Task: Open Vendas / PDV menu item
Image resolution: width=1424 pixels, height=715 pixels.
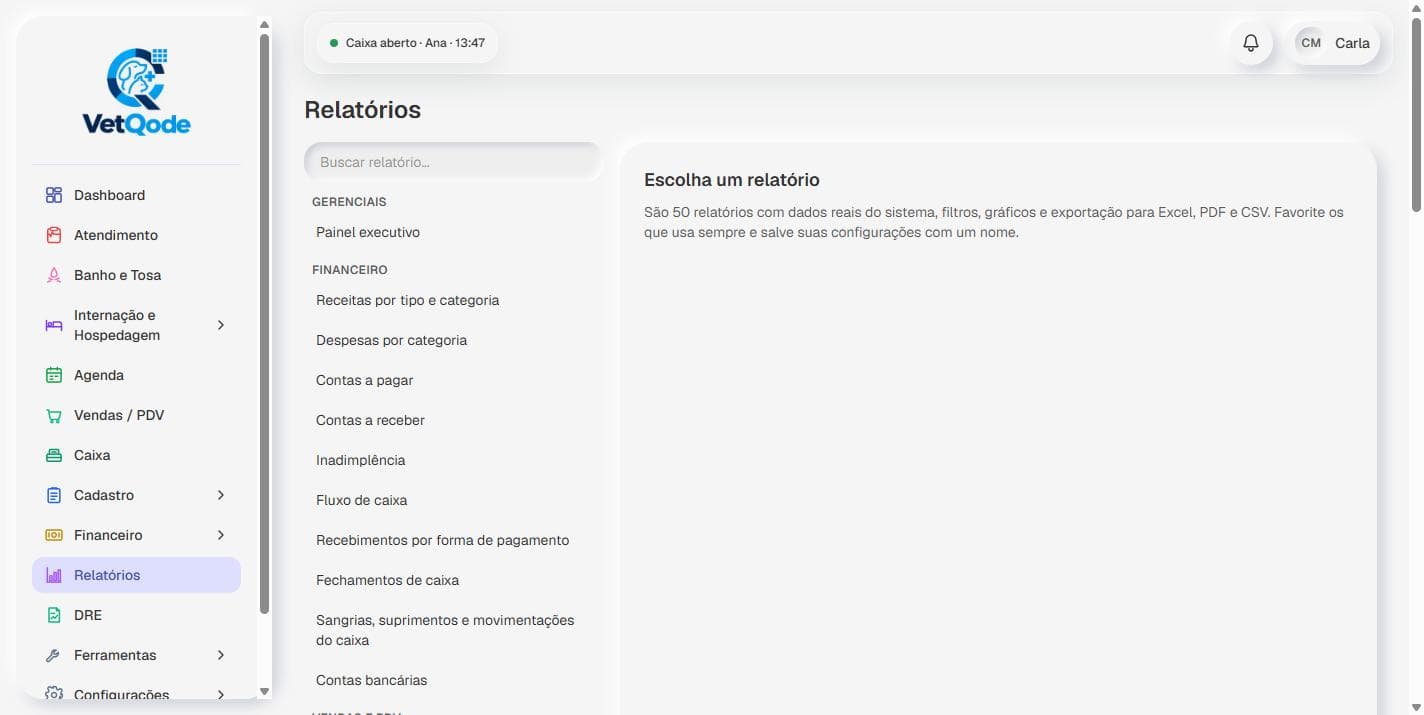Action: click(136, 415)
